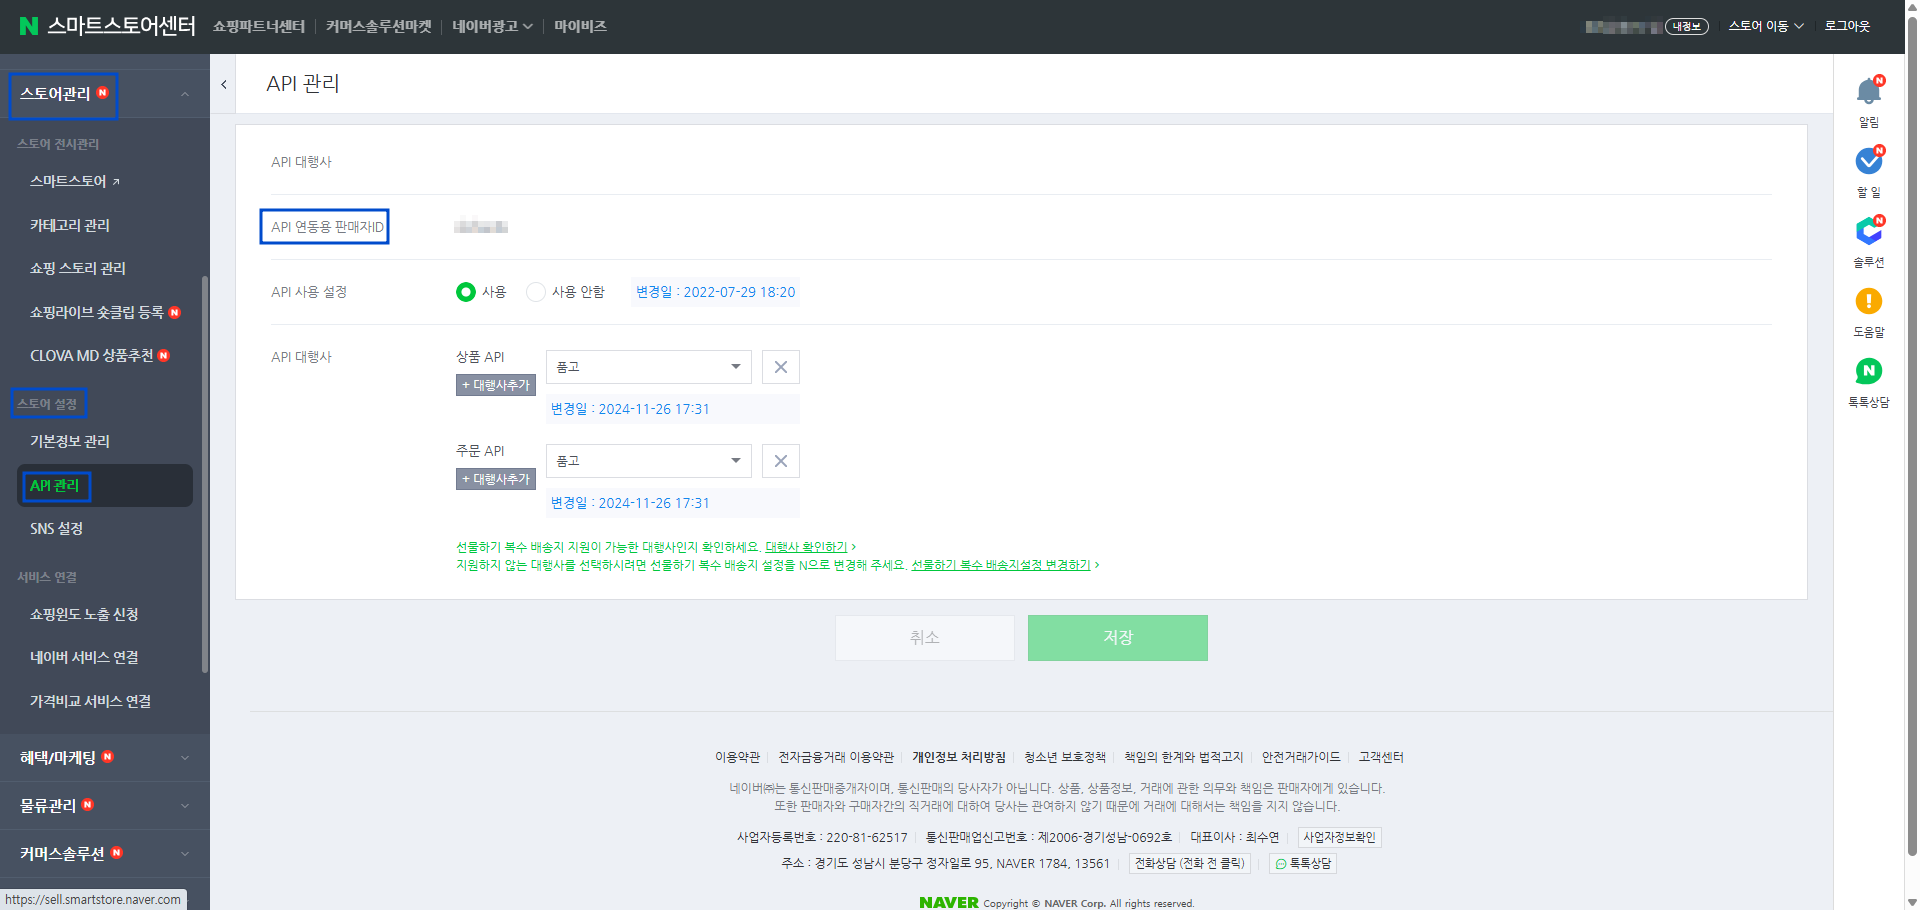Viewport: 1920px width, 910px height.
Task: Open 커머스솔루션마켓 in the top bar
Action: [379, 26]
